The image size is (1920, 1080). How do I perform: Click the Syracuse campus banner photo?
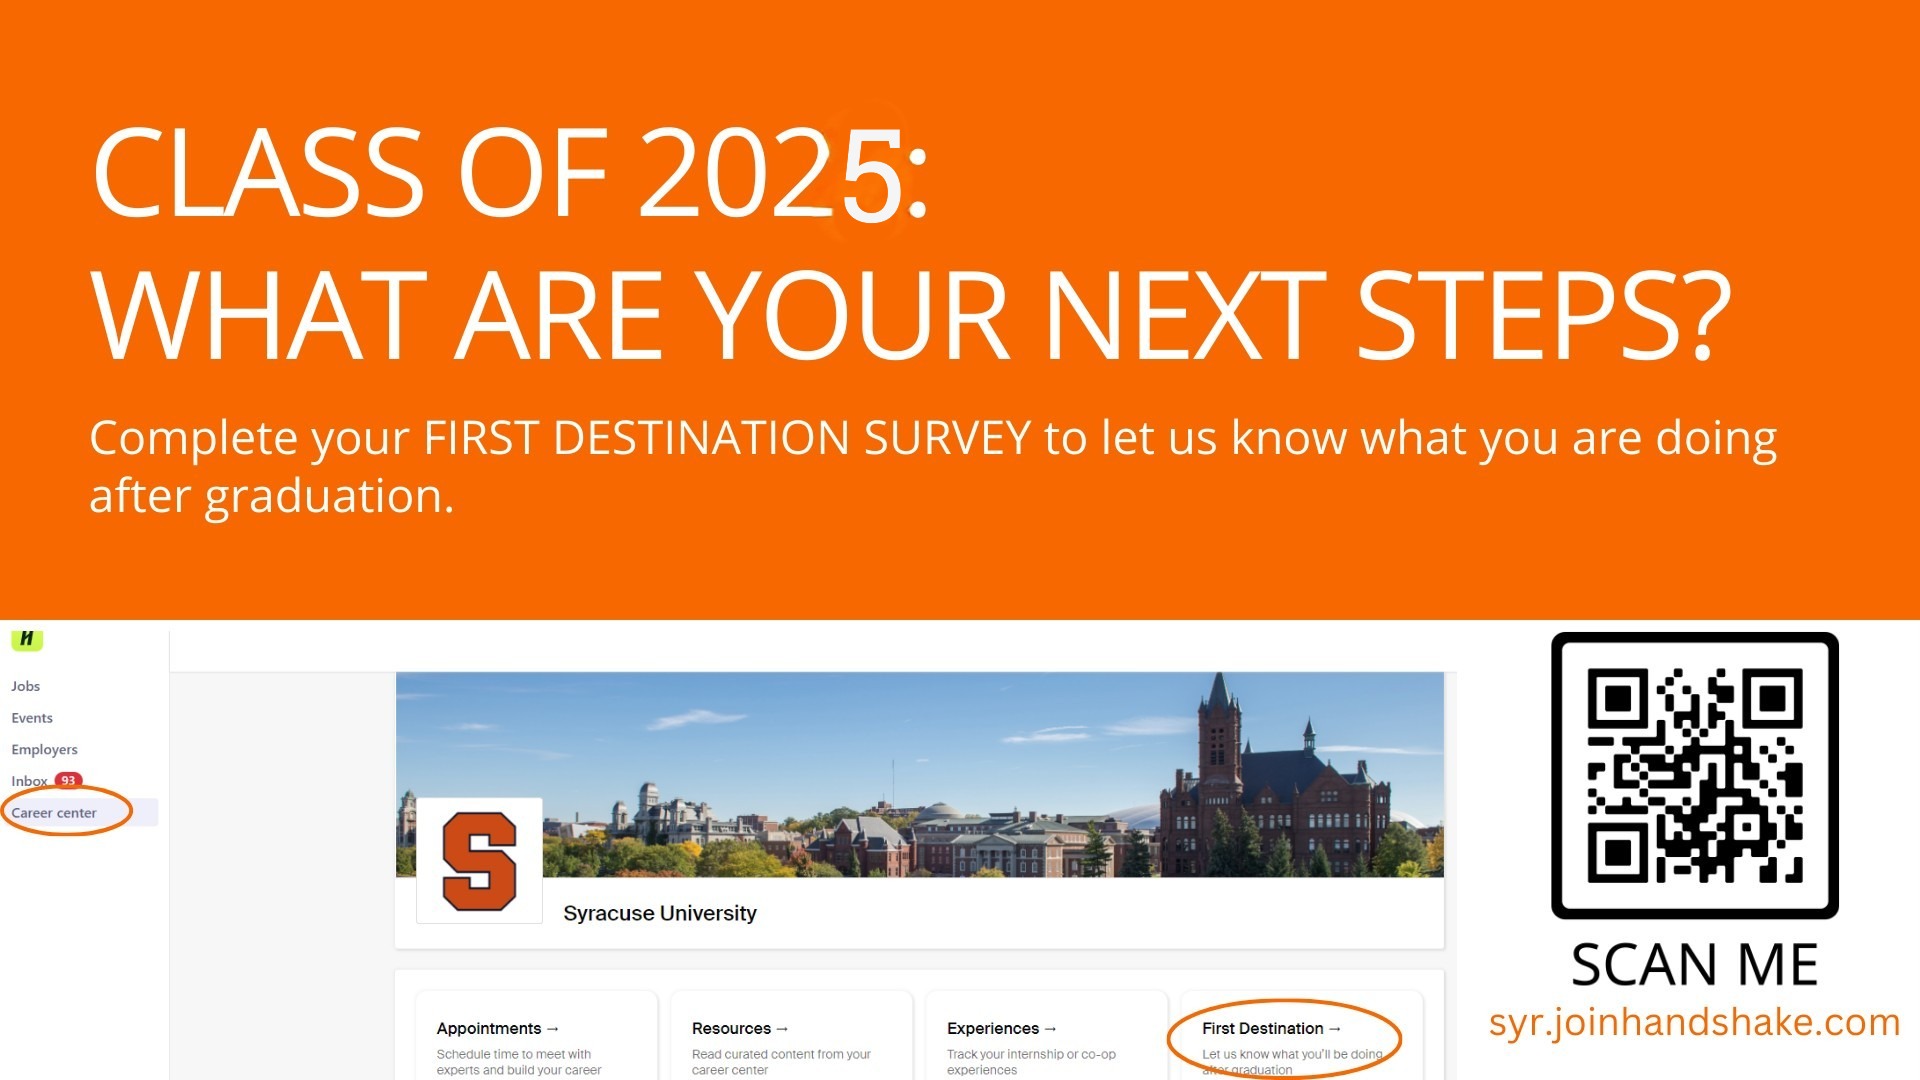(920, 774)
